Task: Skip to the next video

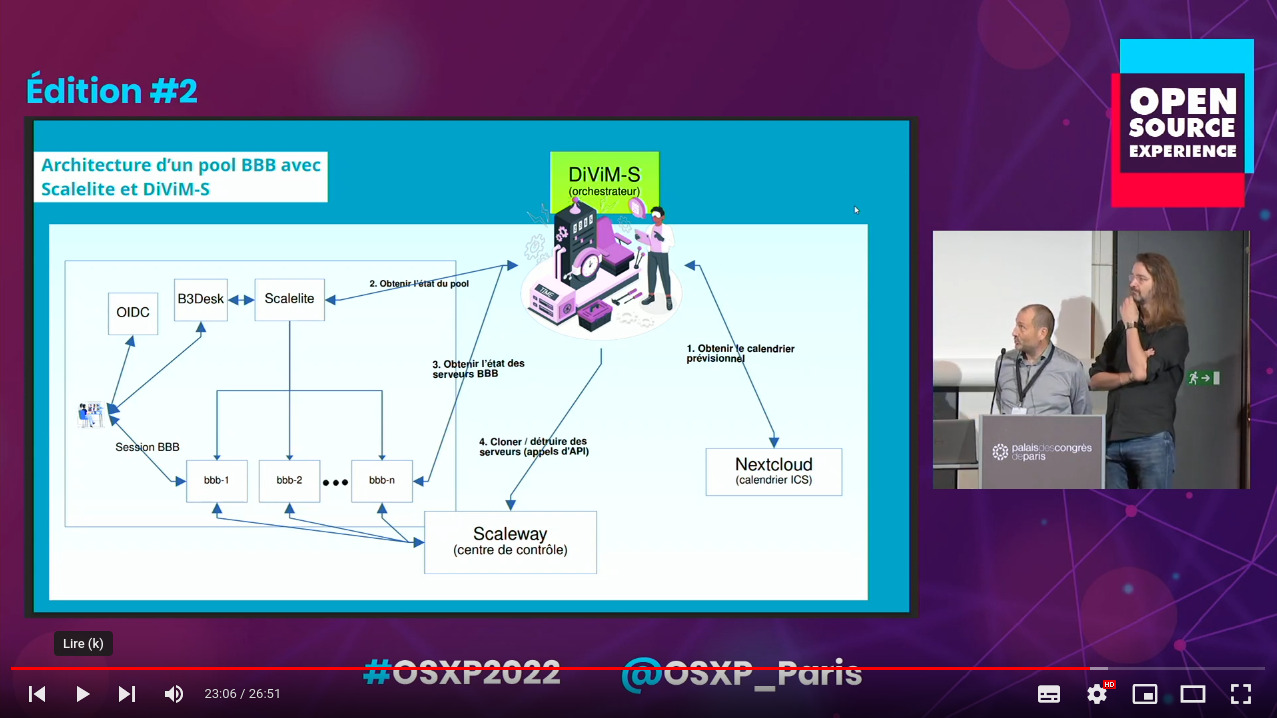Action: point(127,694)
